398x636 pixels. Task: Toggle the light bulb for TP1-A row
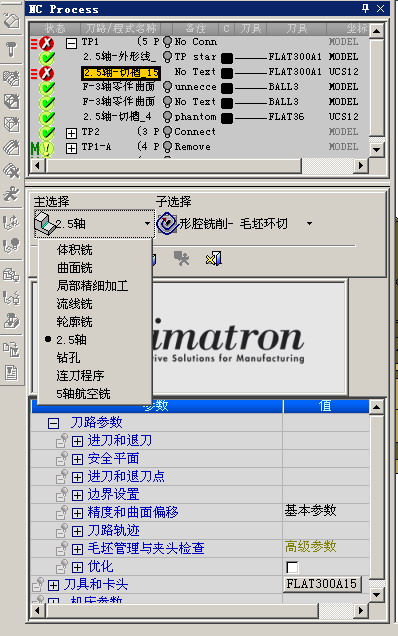pyautogui.click(x=167, y=147)
